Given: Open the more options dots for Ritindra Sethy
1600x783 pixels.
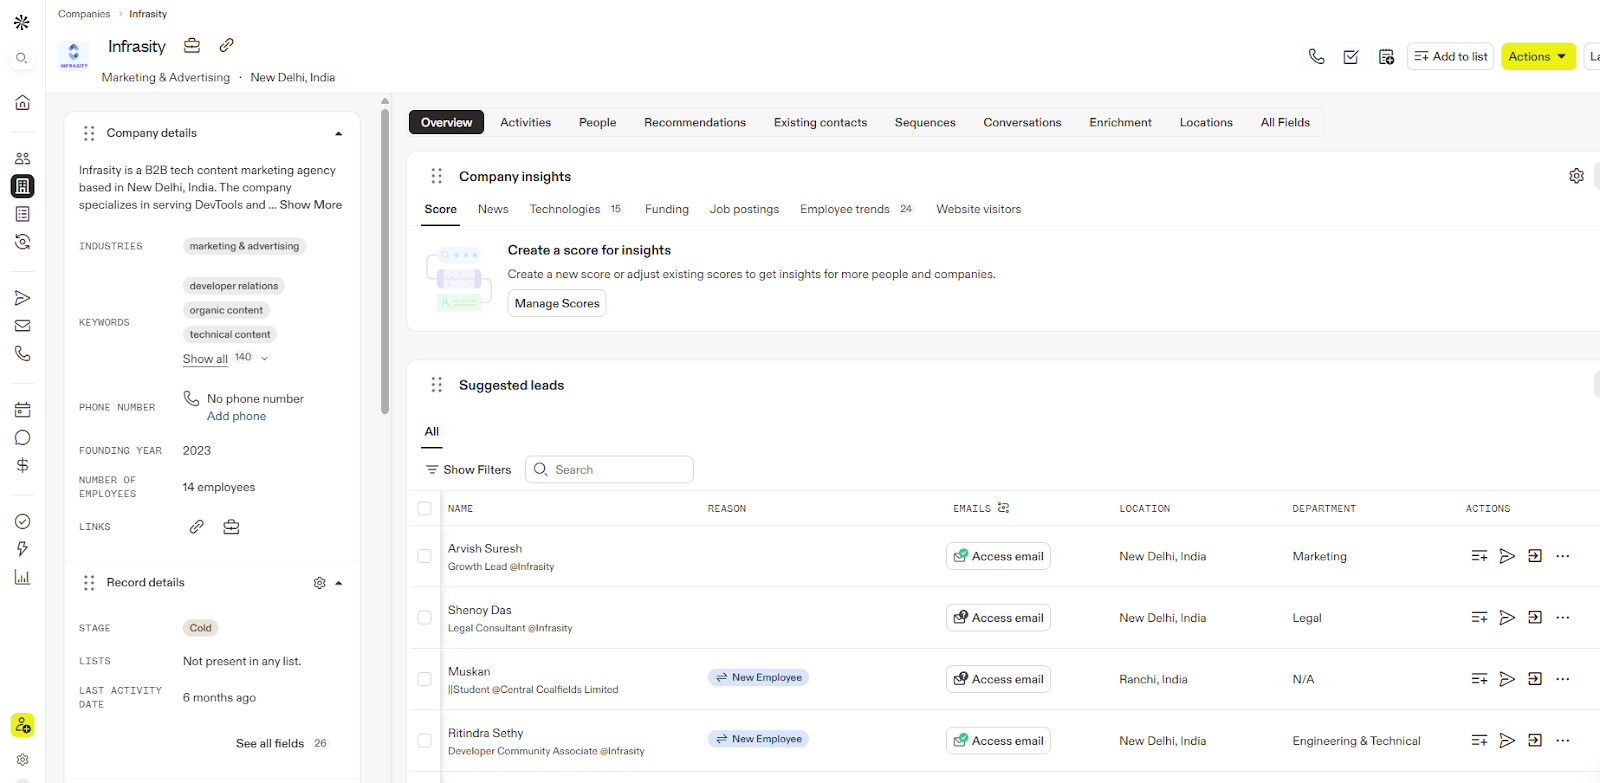Looking at the screenshot, I should click(1563, 741).
